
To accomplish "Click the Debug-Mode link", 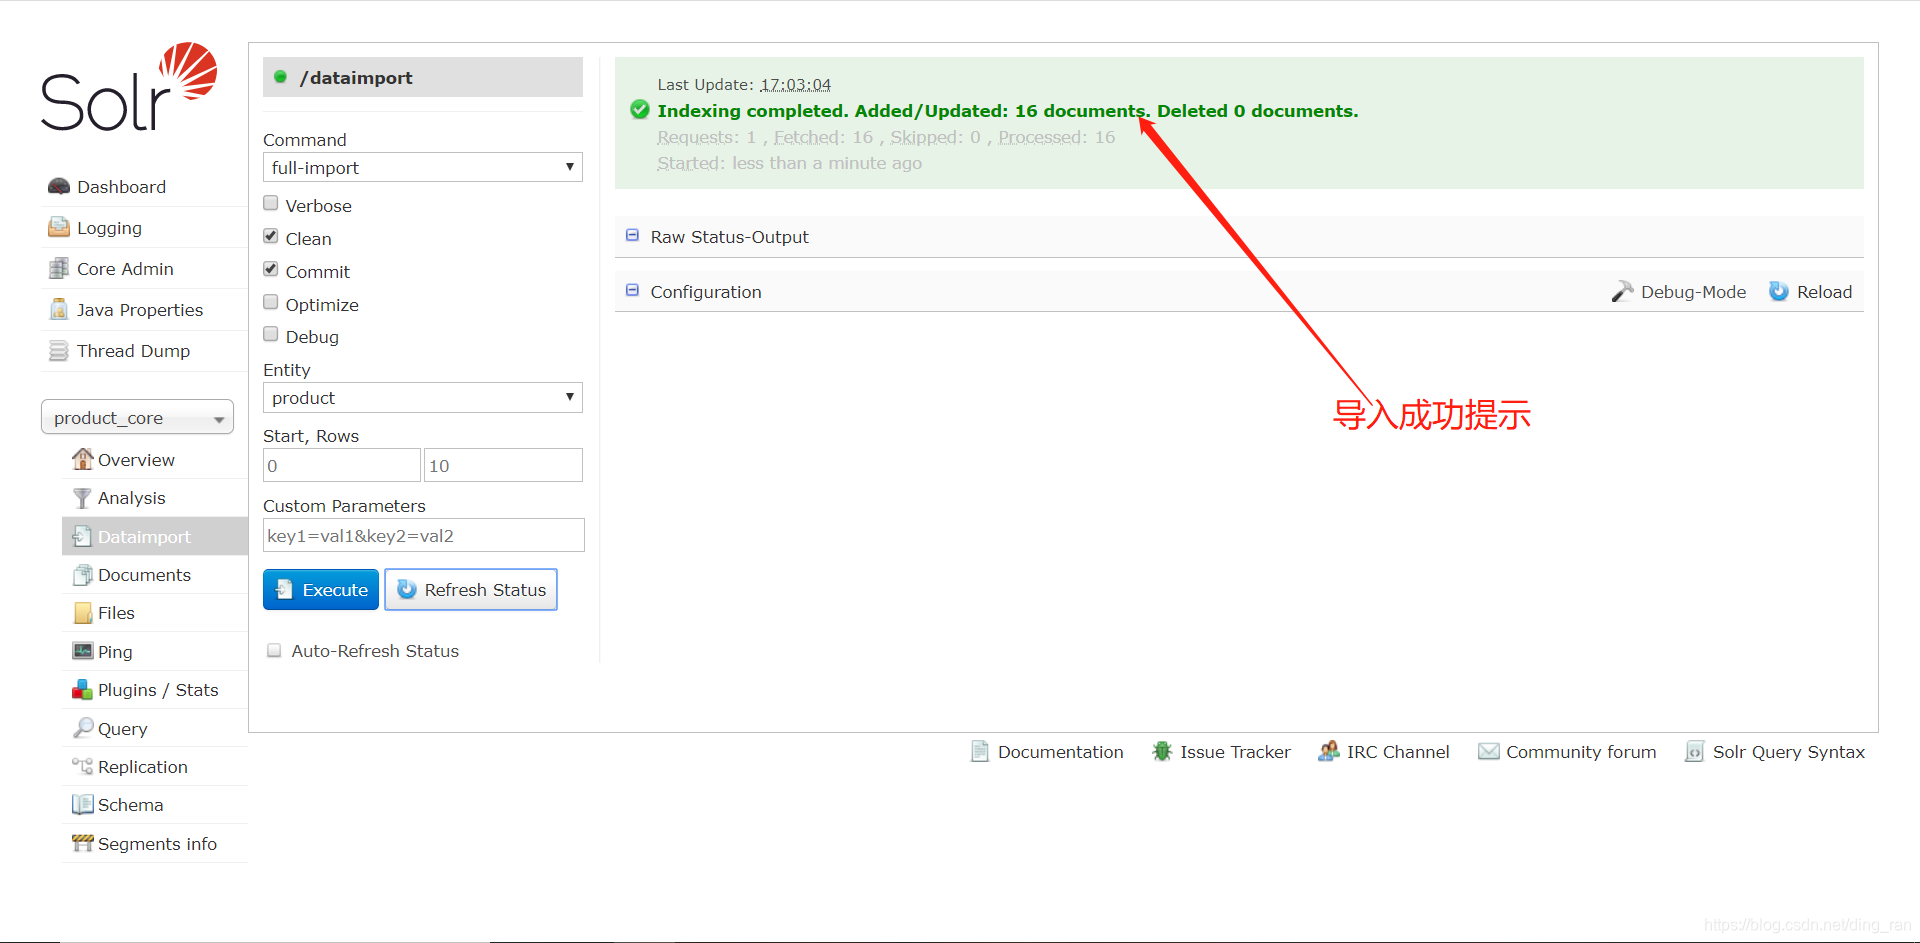I will coord(1693,292).
